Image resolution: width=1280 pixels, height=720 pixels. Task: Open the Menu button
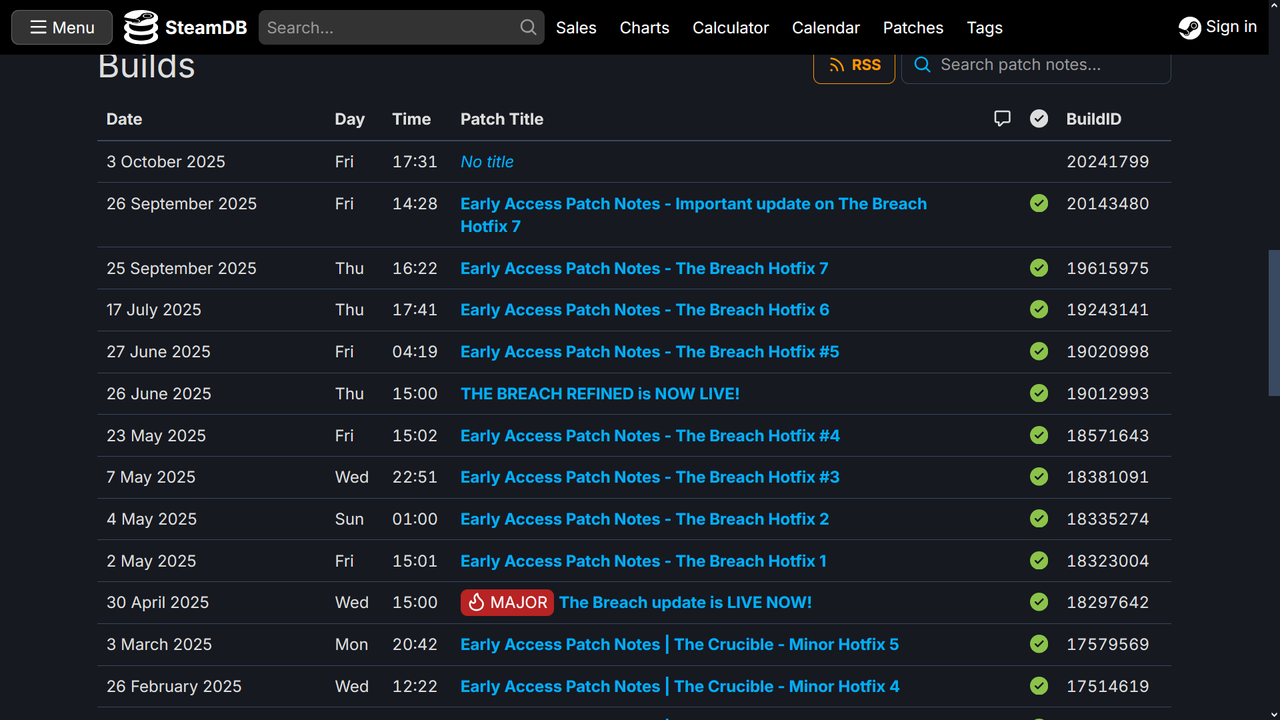(x=62, y=27)
